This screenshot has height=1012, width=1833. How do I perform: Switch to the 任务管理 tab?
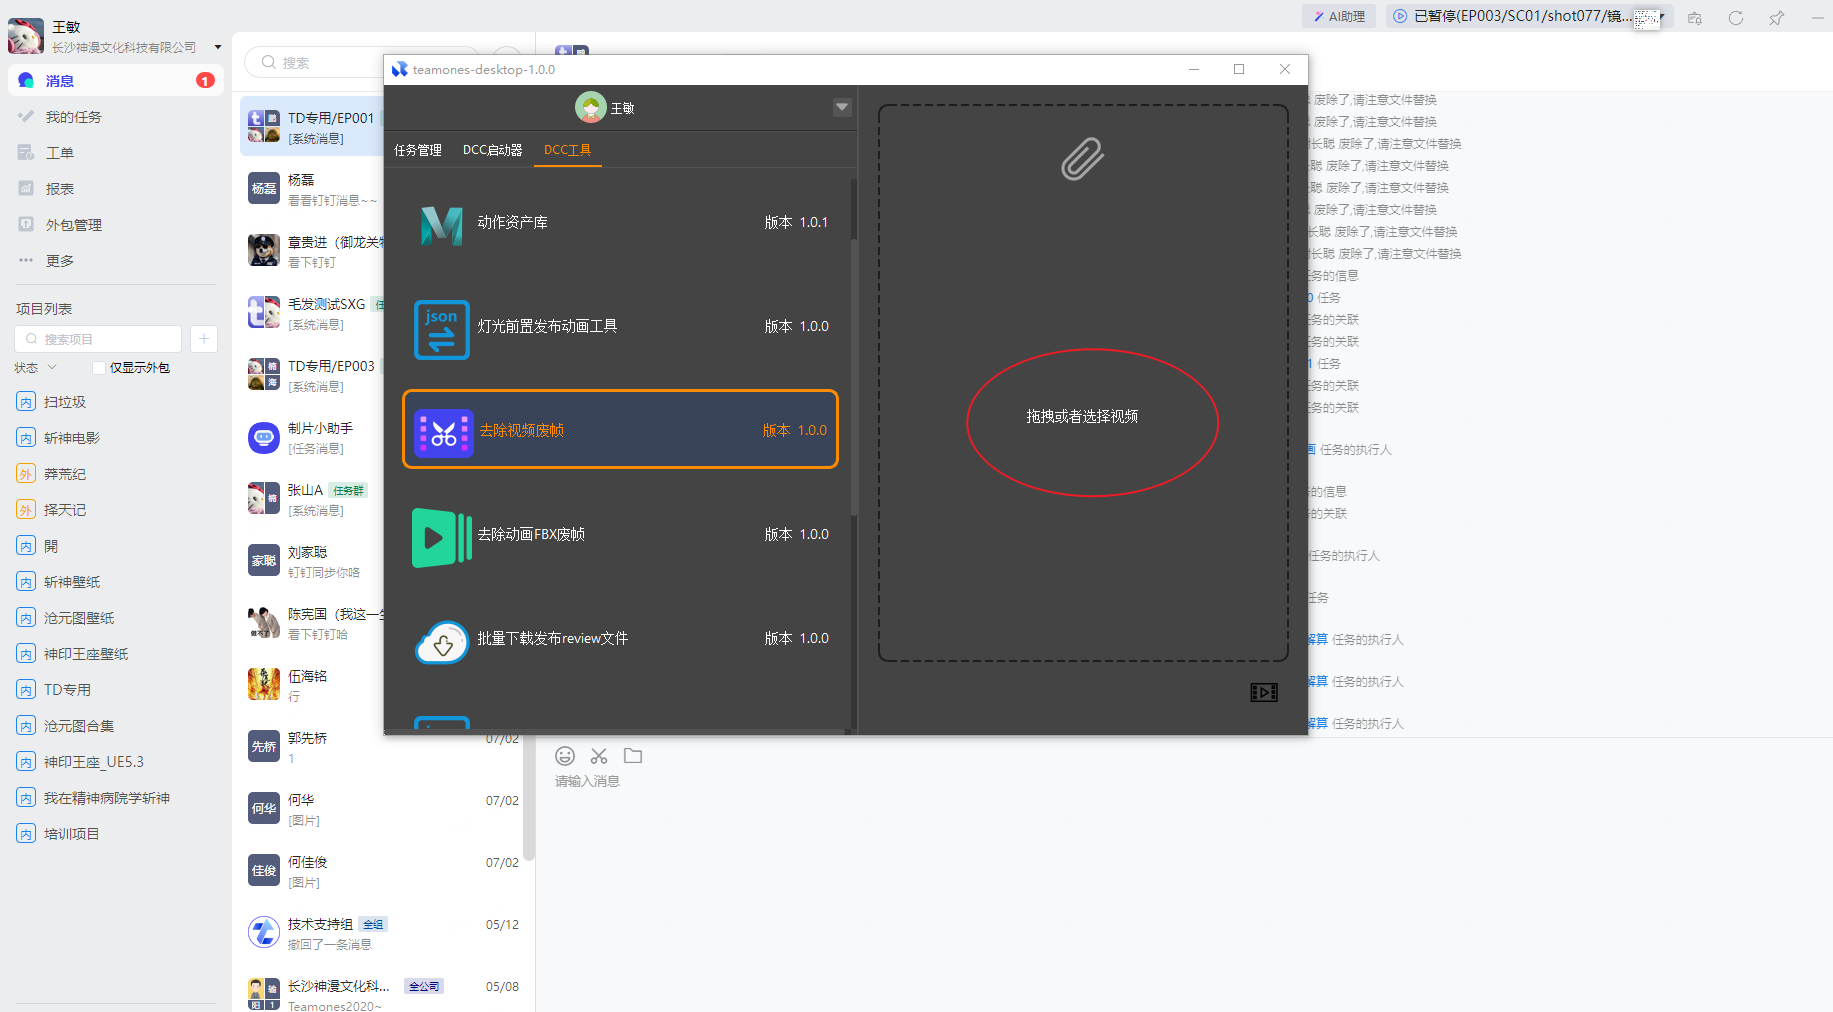417,150
